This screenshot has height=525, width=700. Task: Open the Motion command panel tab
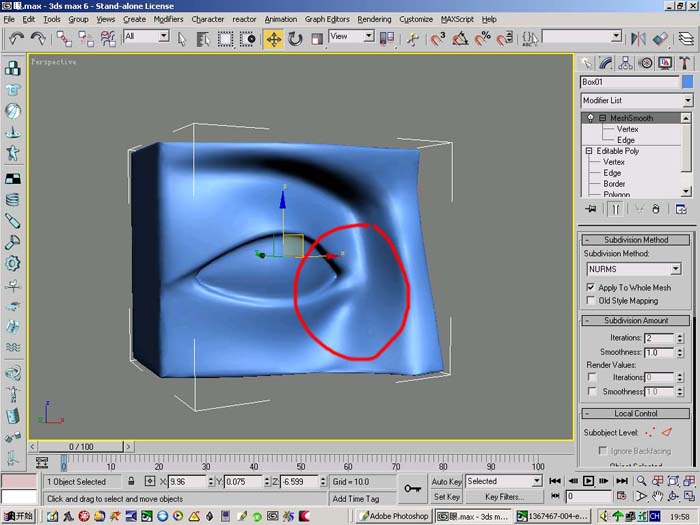646,63
